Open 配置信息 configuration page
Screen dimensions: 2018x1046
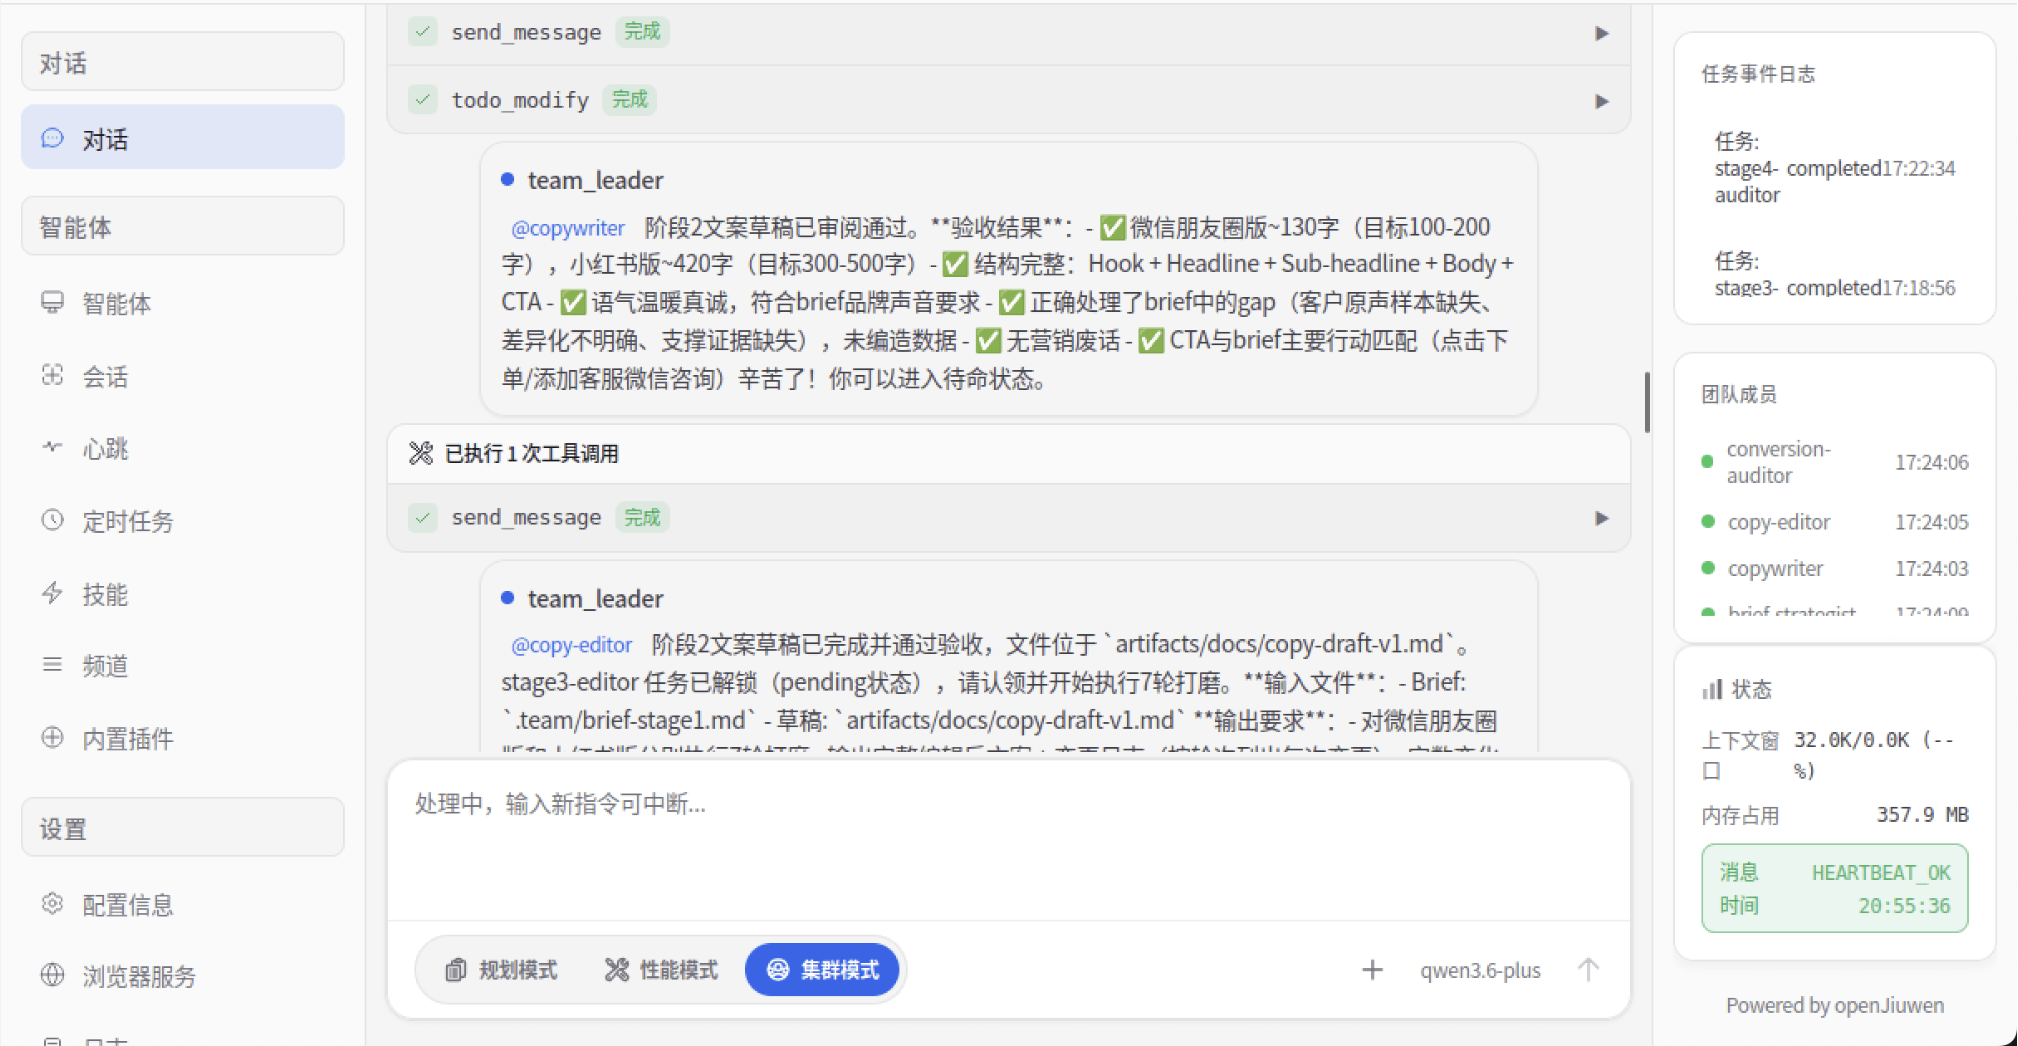point(183,904)
